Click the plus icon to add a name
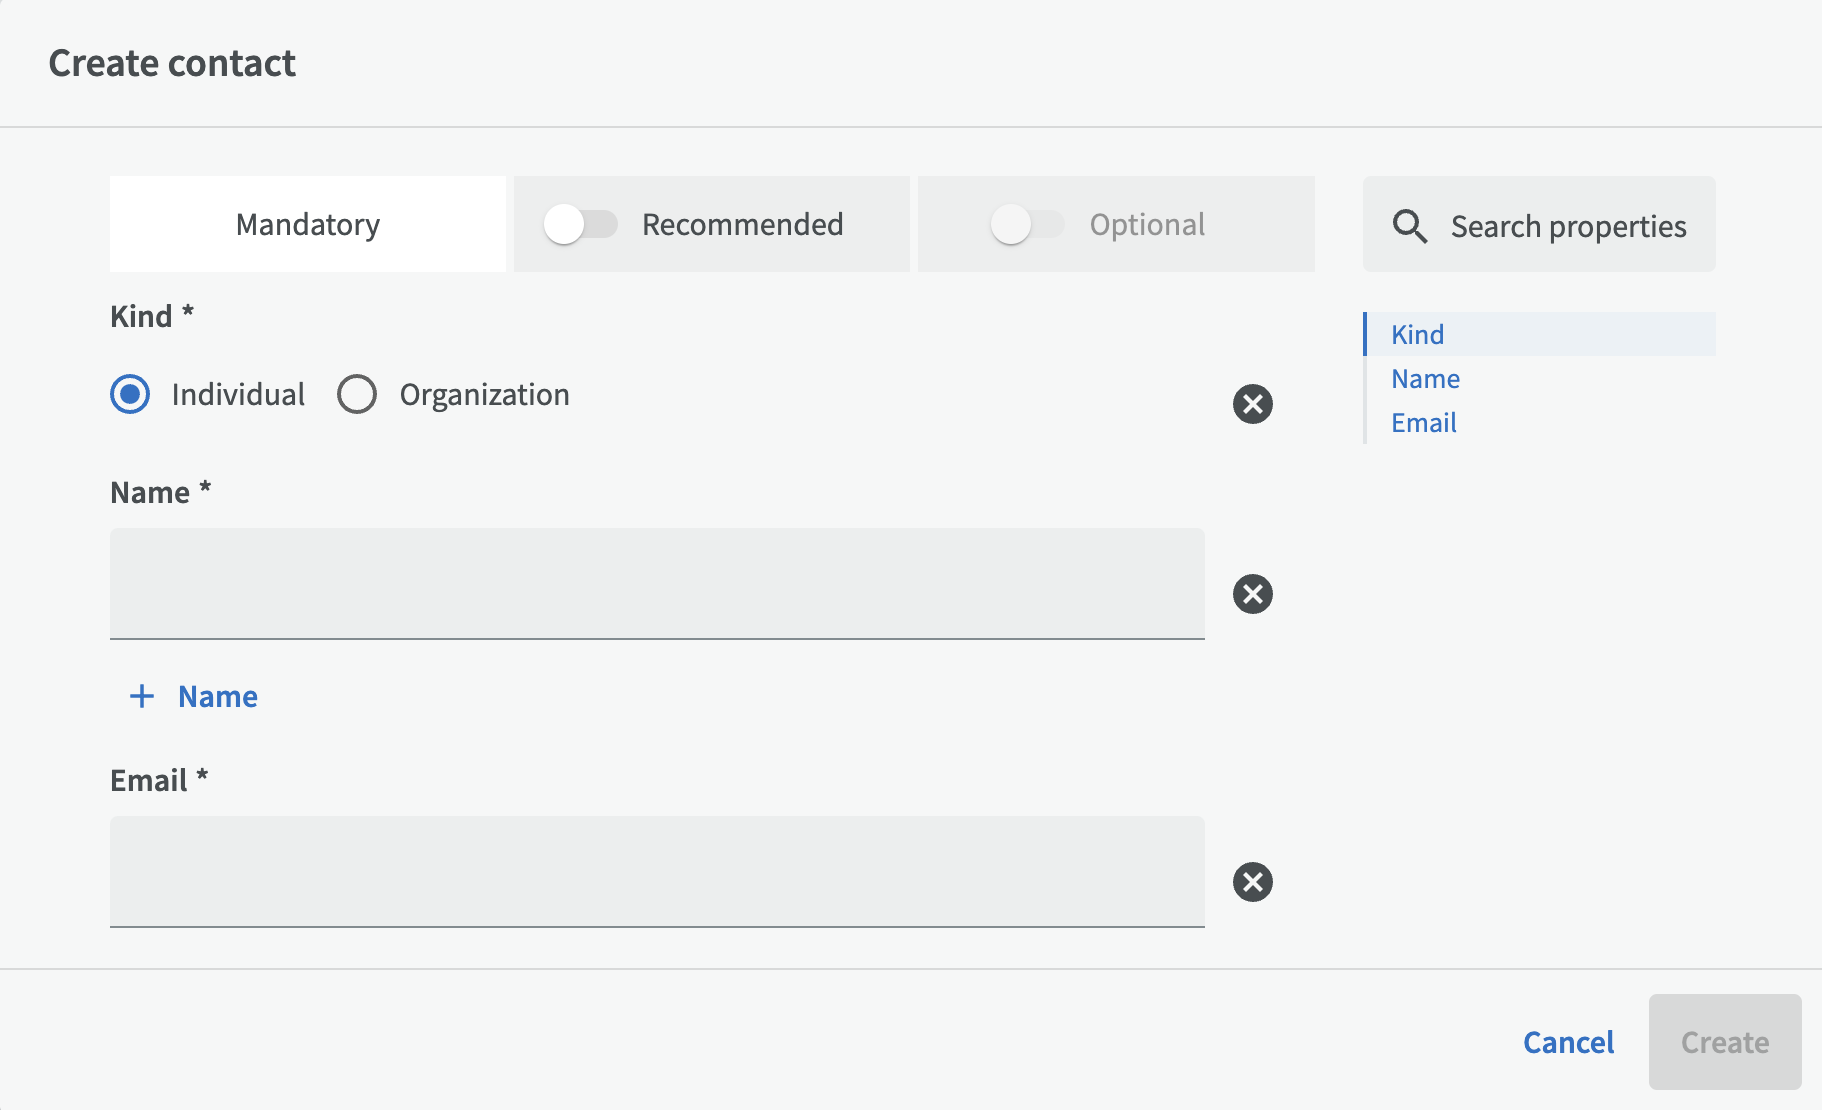1822x1110 pixels. click(142, 696)
